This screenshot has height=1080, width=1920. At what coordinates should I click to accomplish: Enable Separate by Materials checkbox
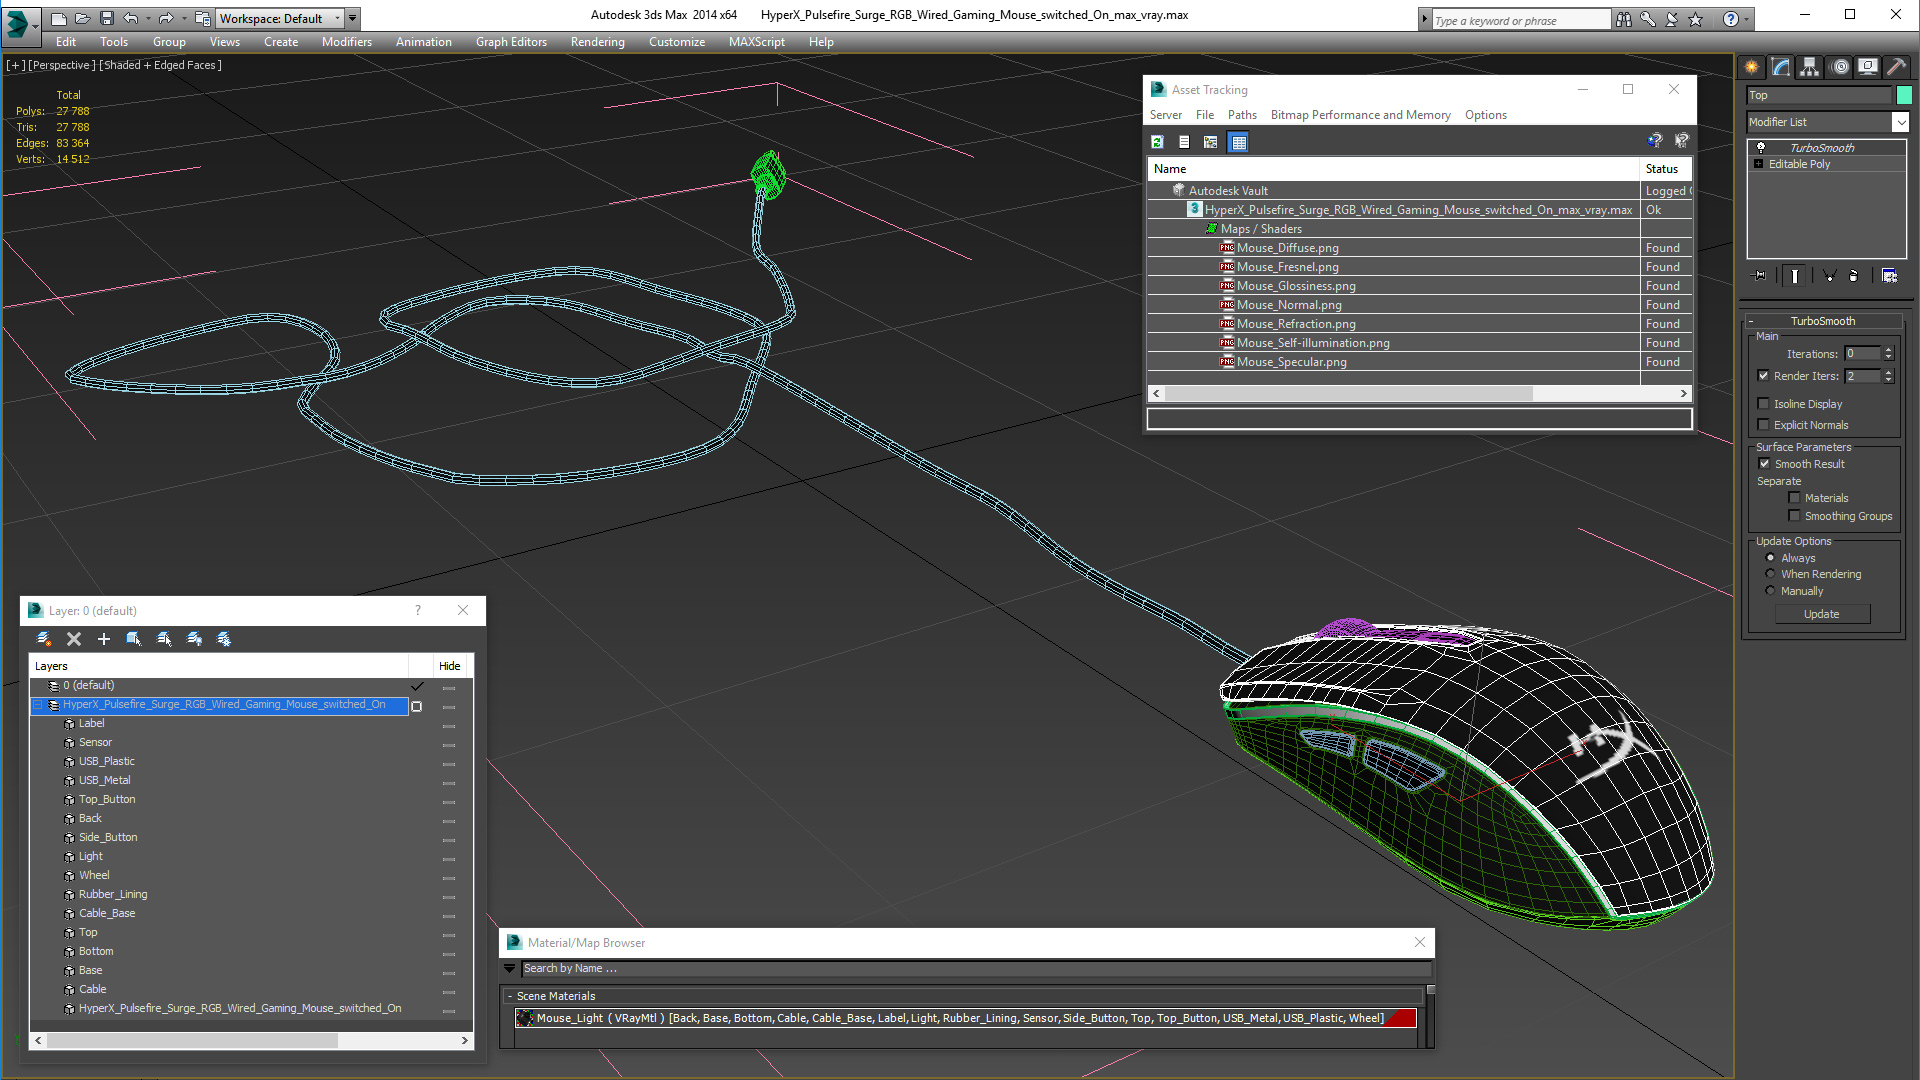[1795, 498]
